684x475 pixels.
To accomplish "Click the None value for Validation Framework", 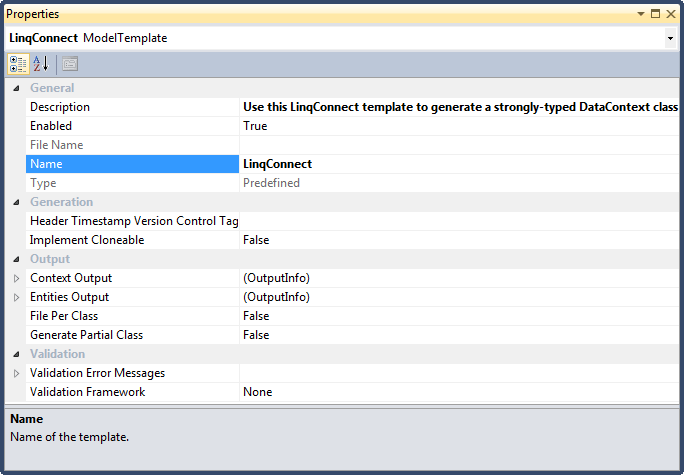I will 258,392.
